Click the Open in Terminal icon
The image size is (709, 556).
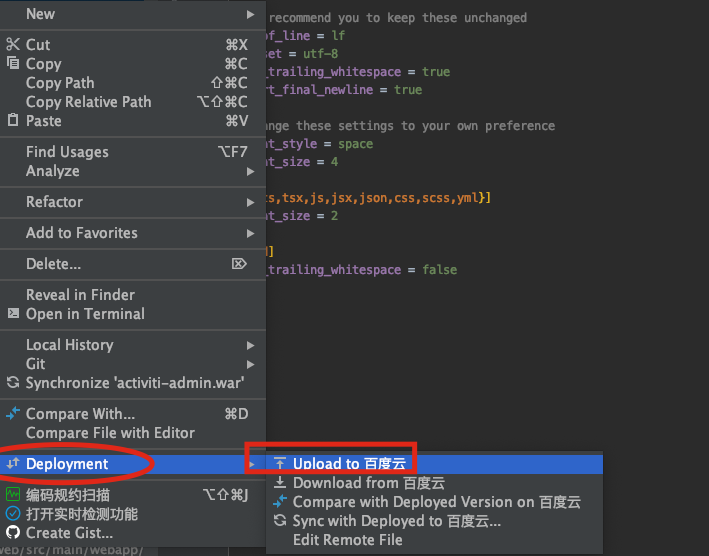pyautogui.click(x=13, y=313)
